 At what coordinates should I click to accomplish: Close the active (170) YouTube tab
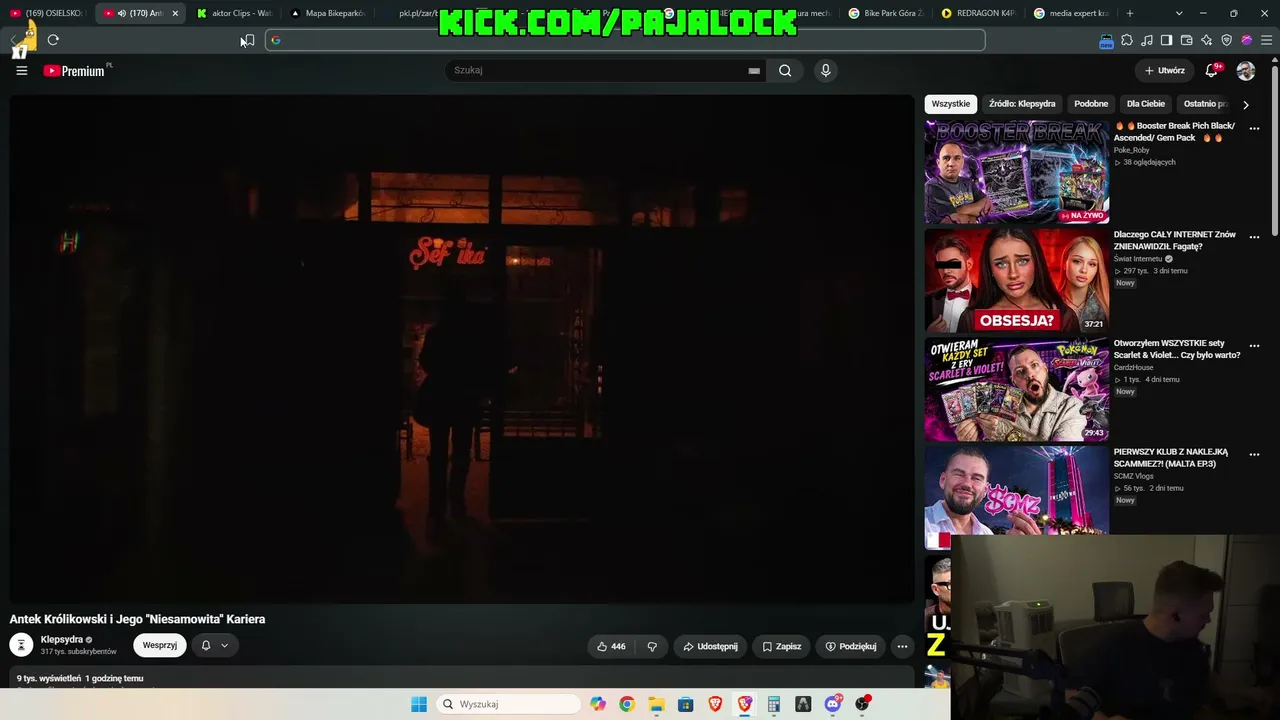tap(175, 13)
